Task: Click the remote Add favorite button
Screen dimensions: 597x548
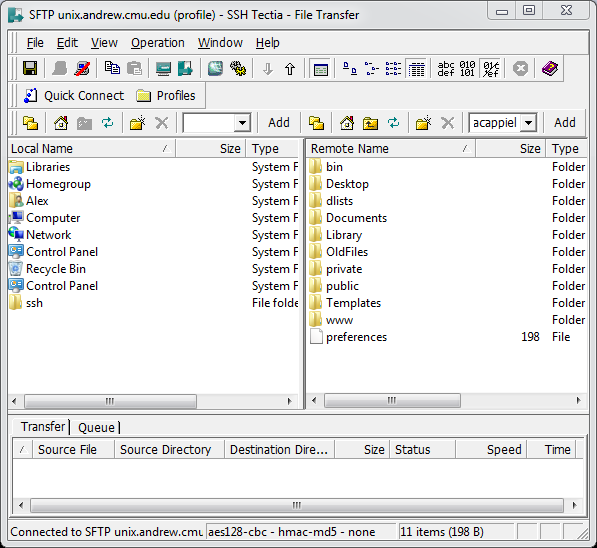Action: 565,123
